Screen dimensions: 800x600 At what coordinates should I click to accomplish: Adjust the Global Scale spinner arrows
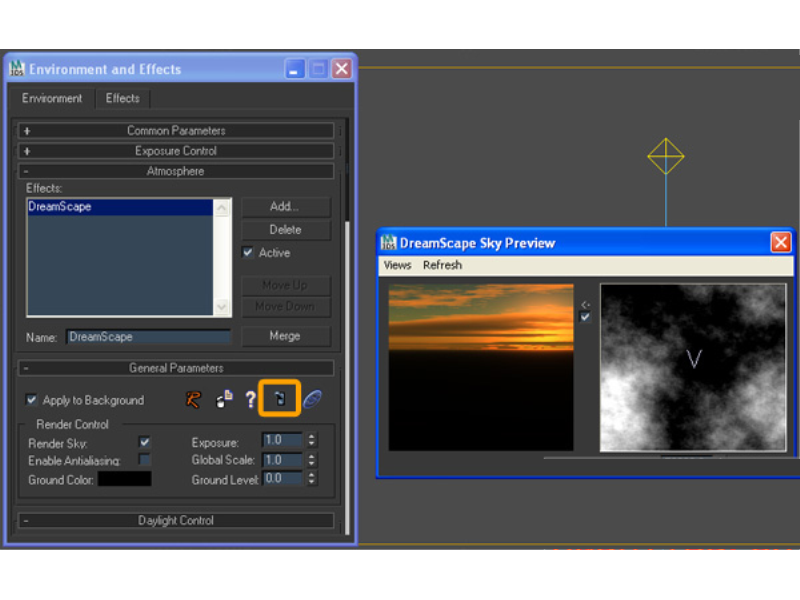click(311, 460)
